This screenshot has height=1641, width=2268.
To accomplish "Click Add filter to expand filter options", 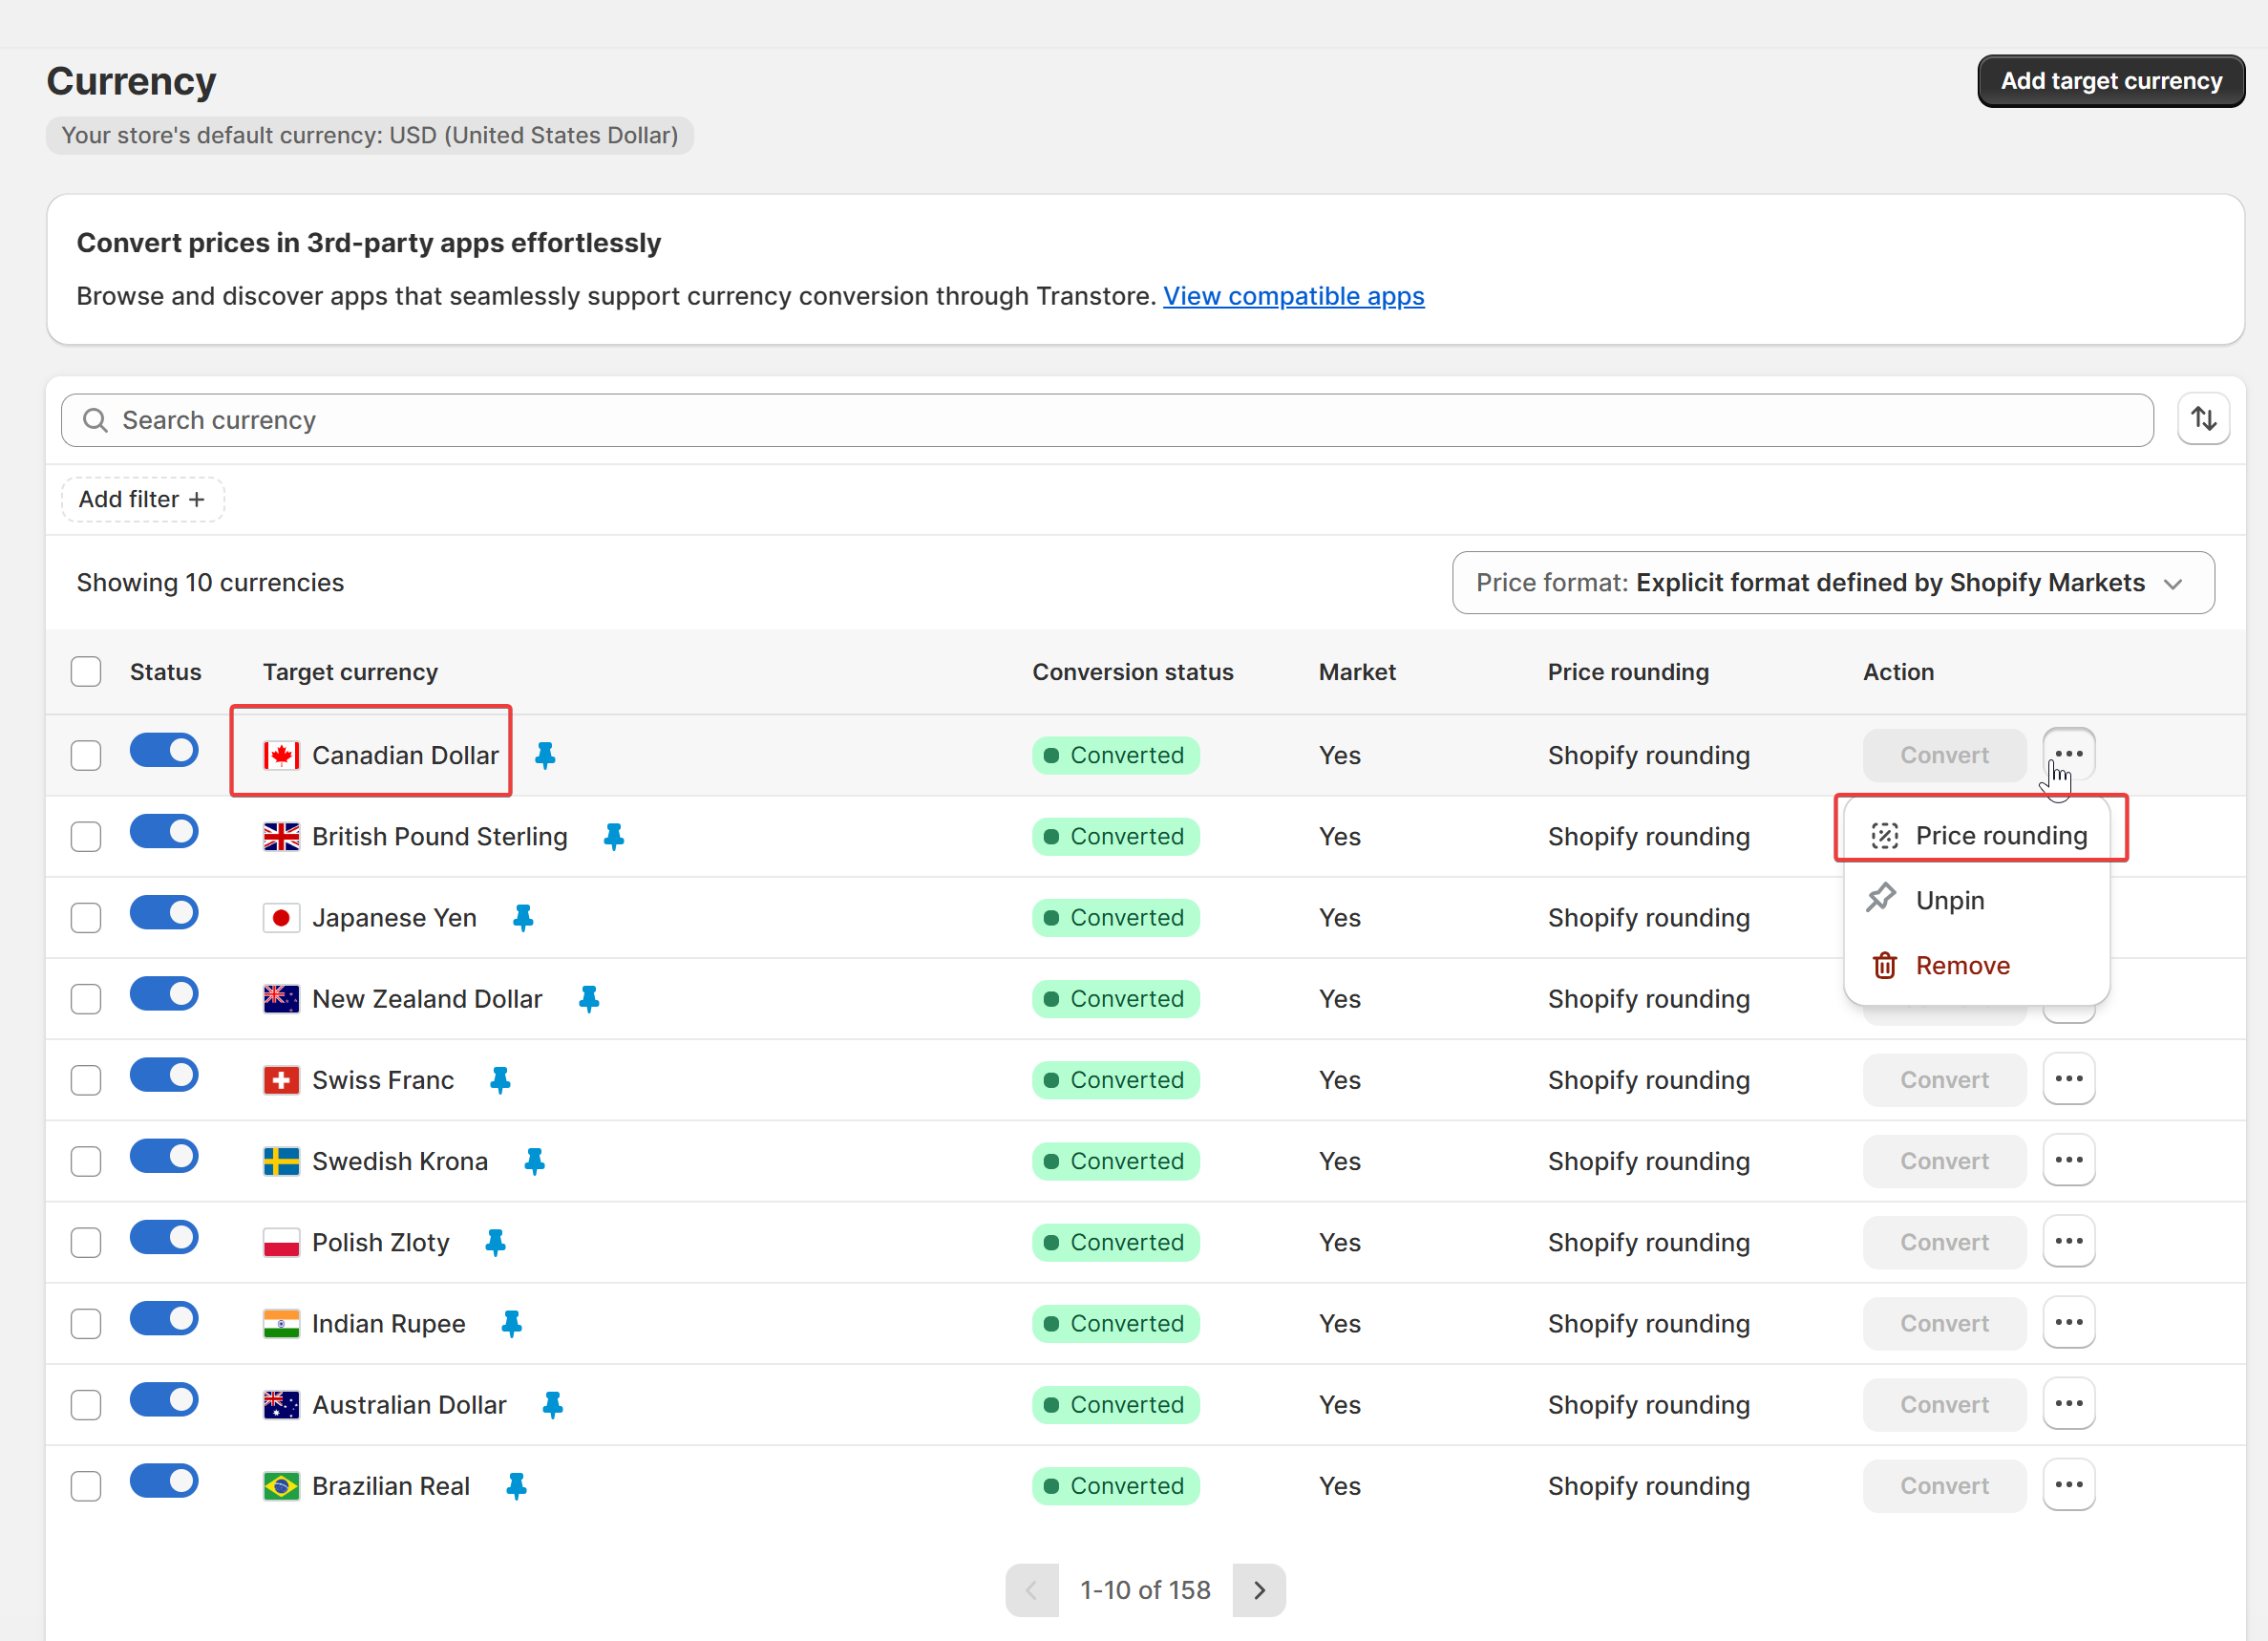I will point(142,499).
